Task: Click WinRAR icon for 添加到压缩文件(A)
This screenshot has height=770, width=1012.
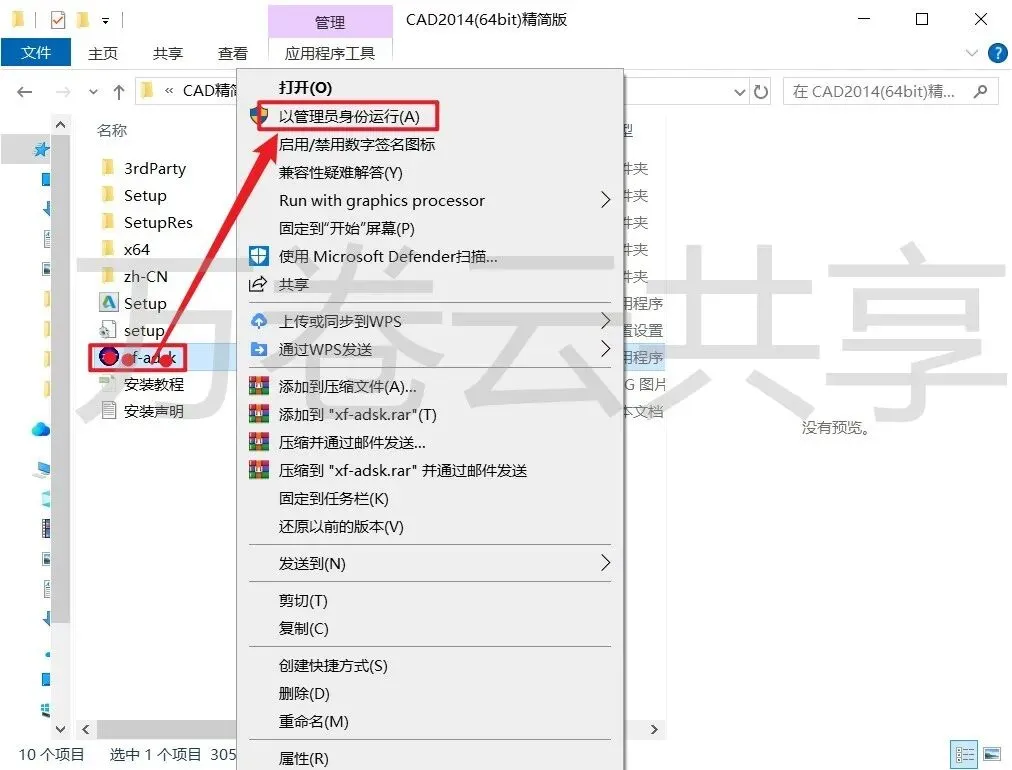Action: point(259,386)
